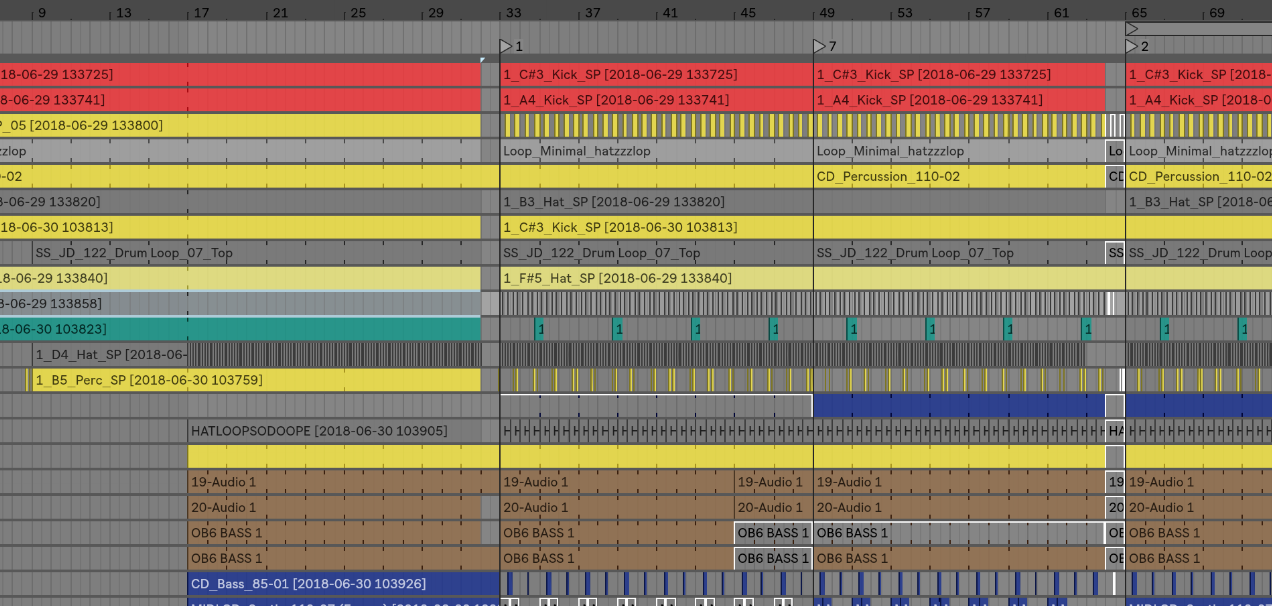Jump to locator marker 1
1272x606 pixels.
(506, 46)
